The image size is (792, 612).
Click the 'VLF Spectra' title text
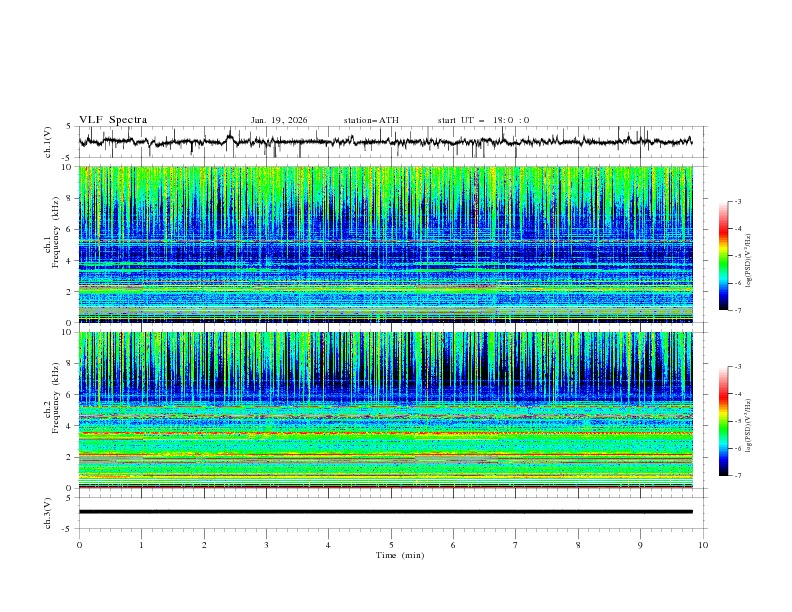point(113,120)
